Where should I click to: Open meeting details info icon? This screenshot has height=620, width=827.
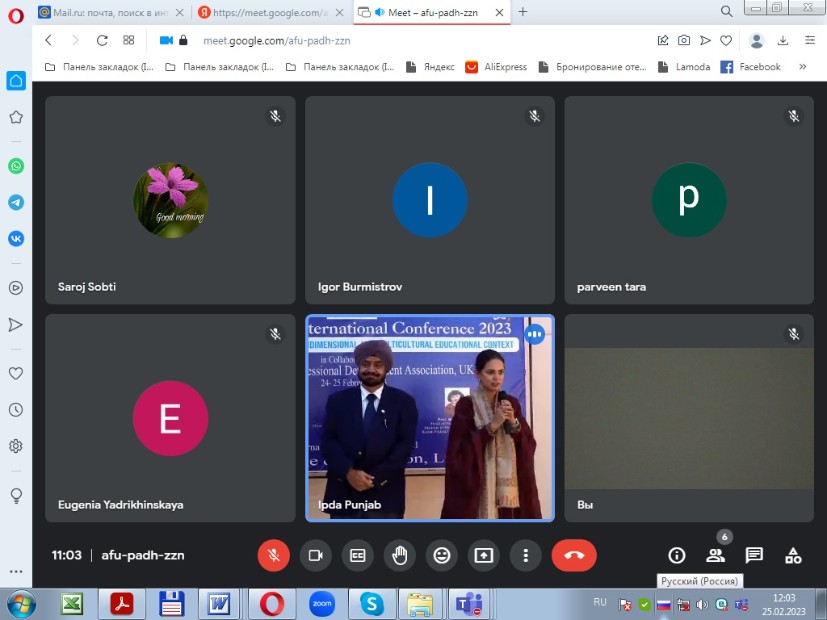[x=677, y=555]
